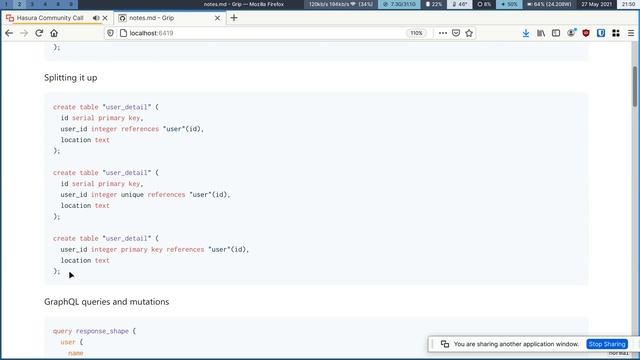Screen dimensions: 640x360
Task: Open Library bookmarks and history
Action: point(541,33)
